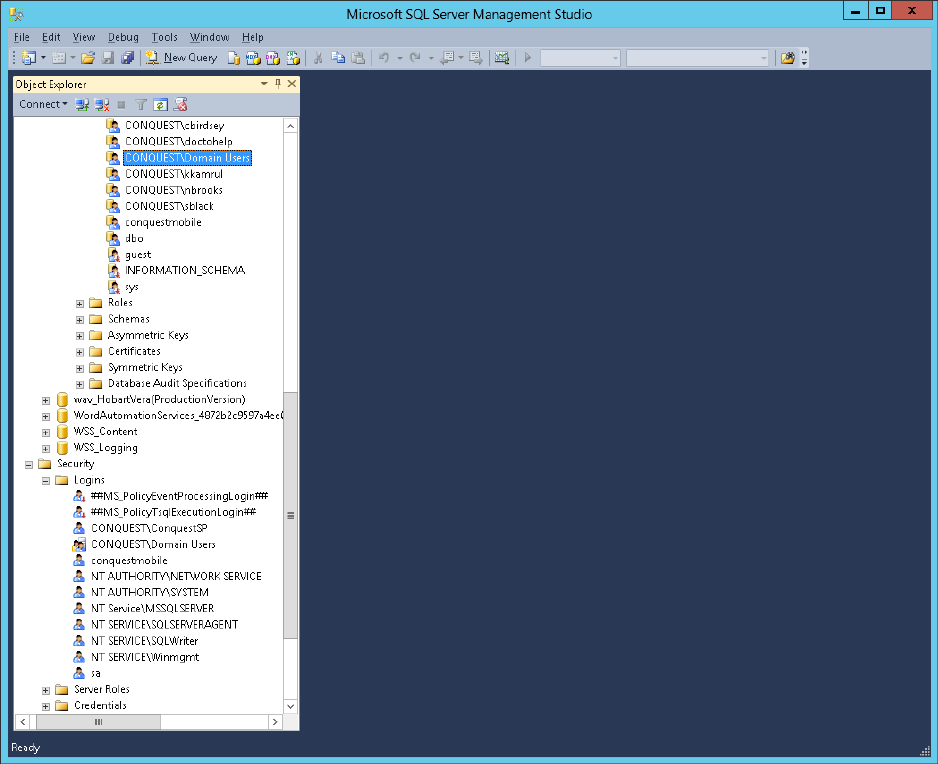Click the Analysis Services XMLA Query icon
This screenshot has width=938, height=764.
click(x=293, y=57)
